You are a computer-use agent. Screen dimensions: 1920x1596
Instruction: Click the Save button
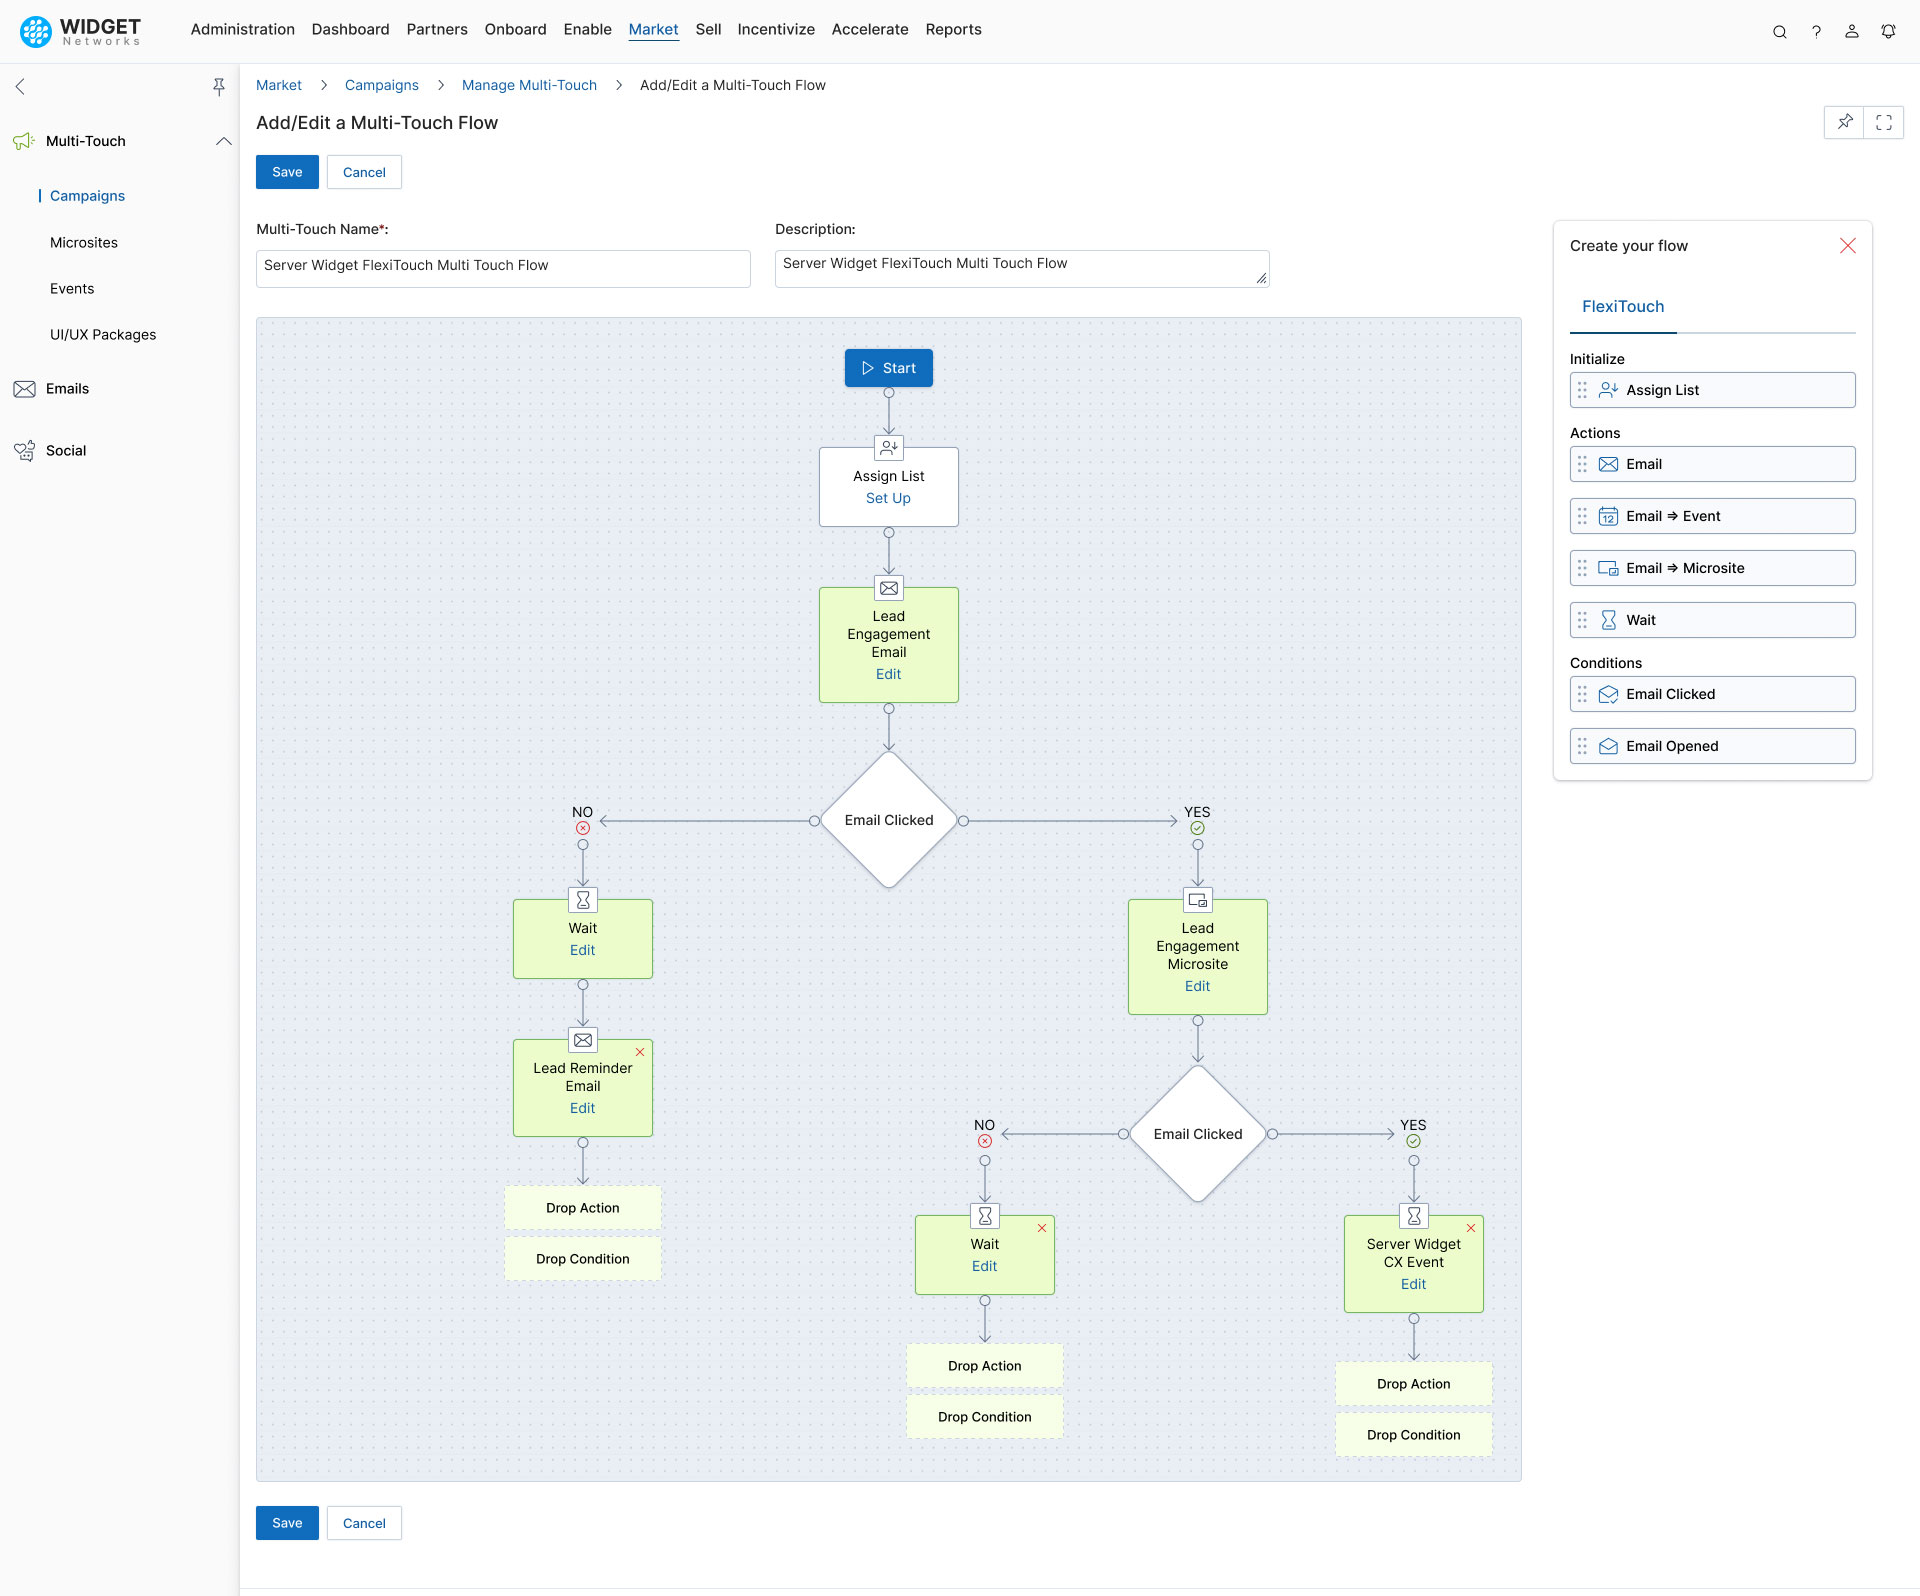[287, 172]
